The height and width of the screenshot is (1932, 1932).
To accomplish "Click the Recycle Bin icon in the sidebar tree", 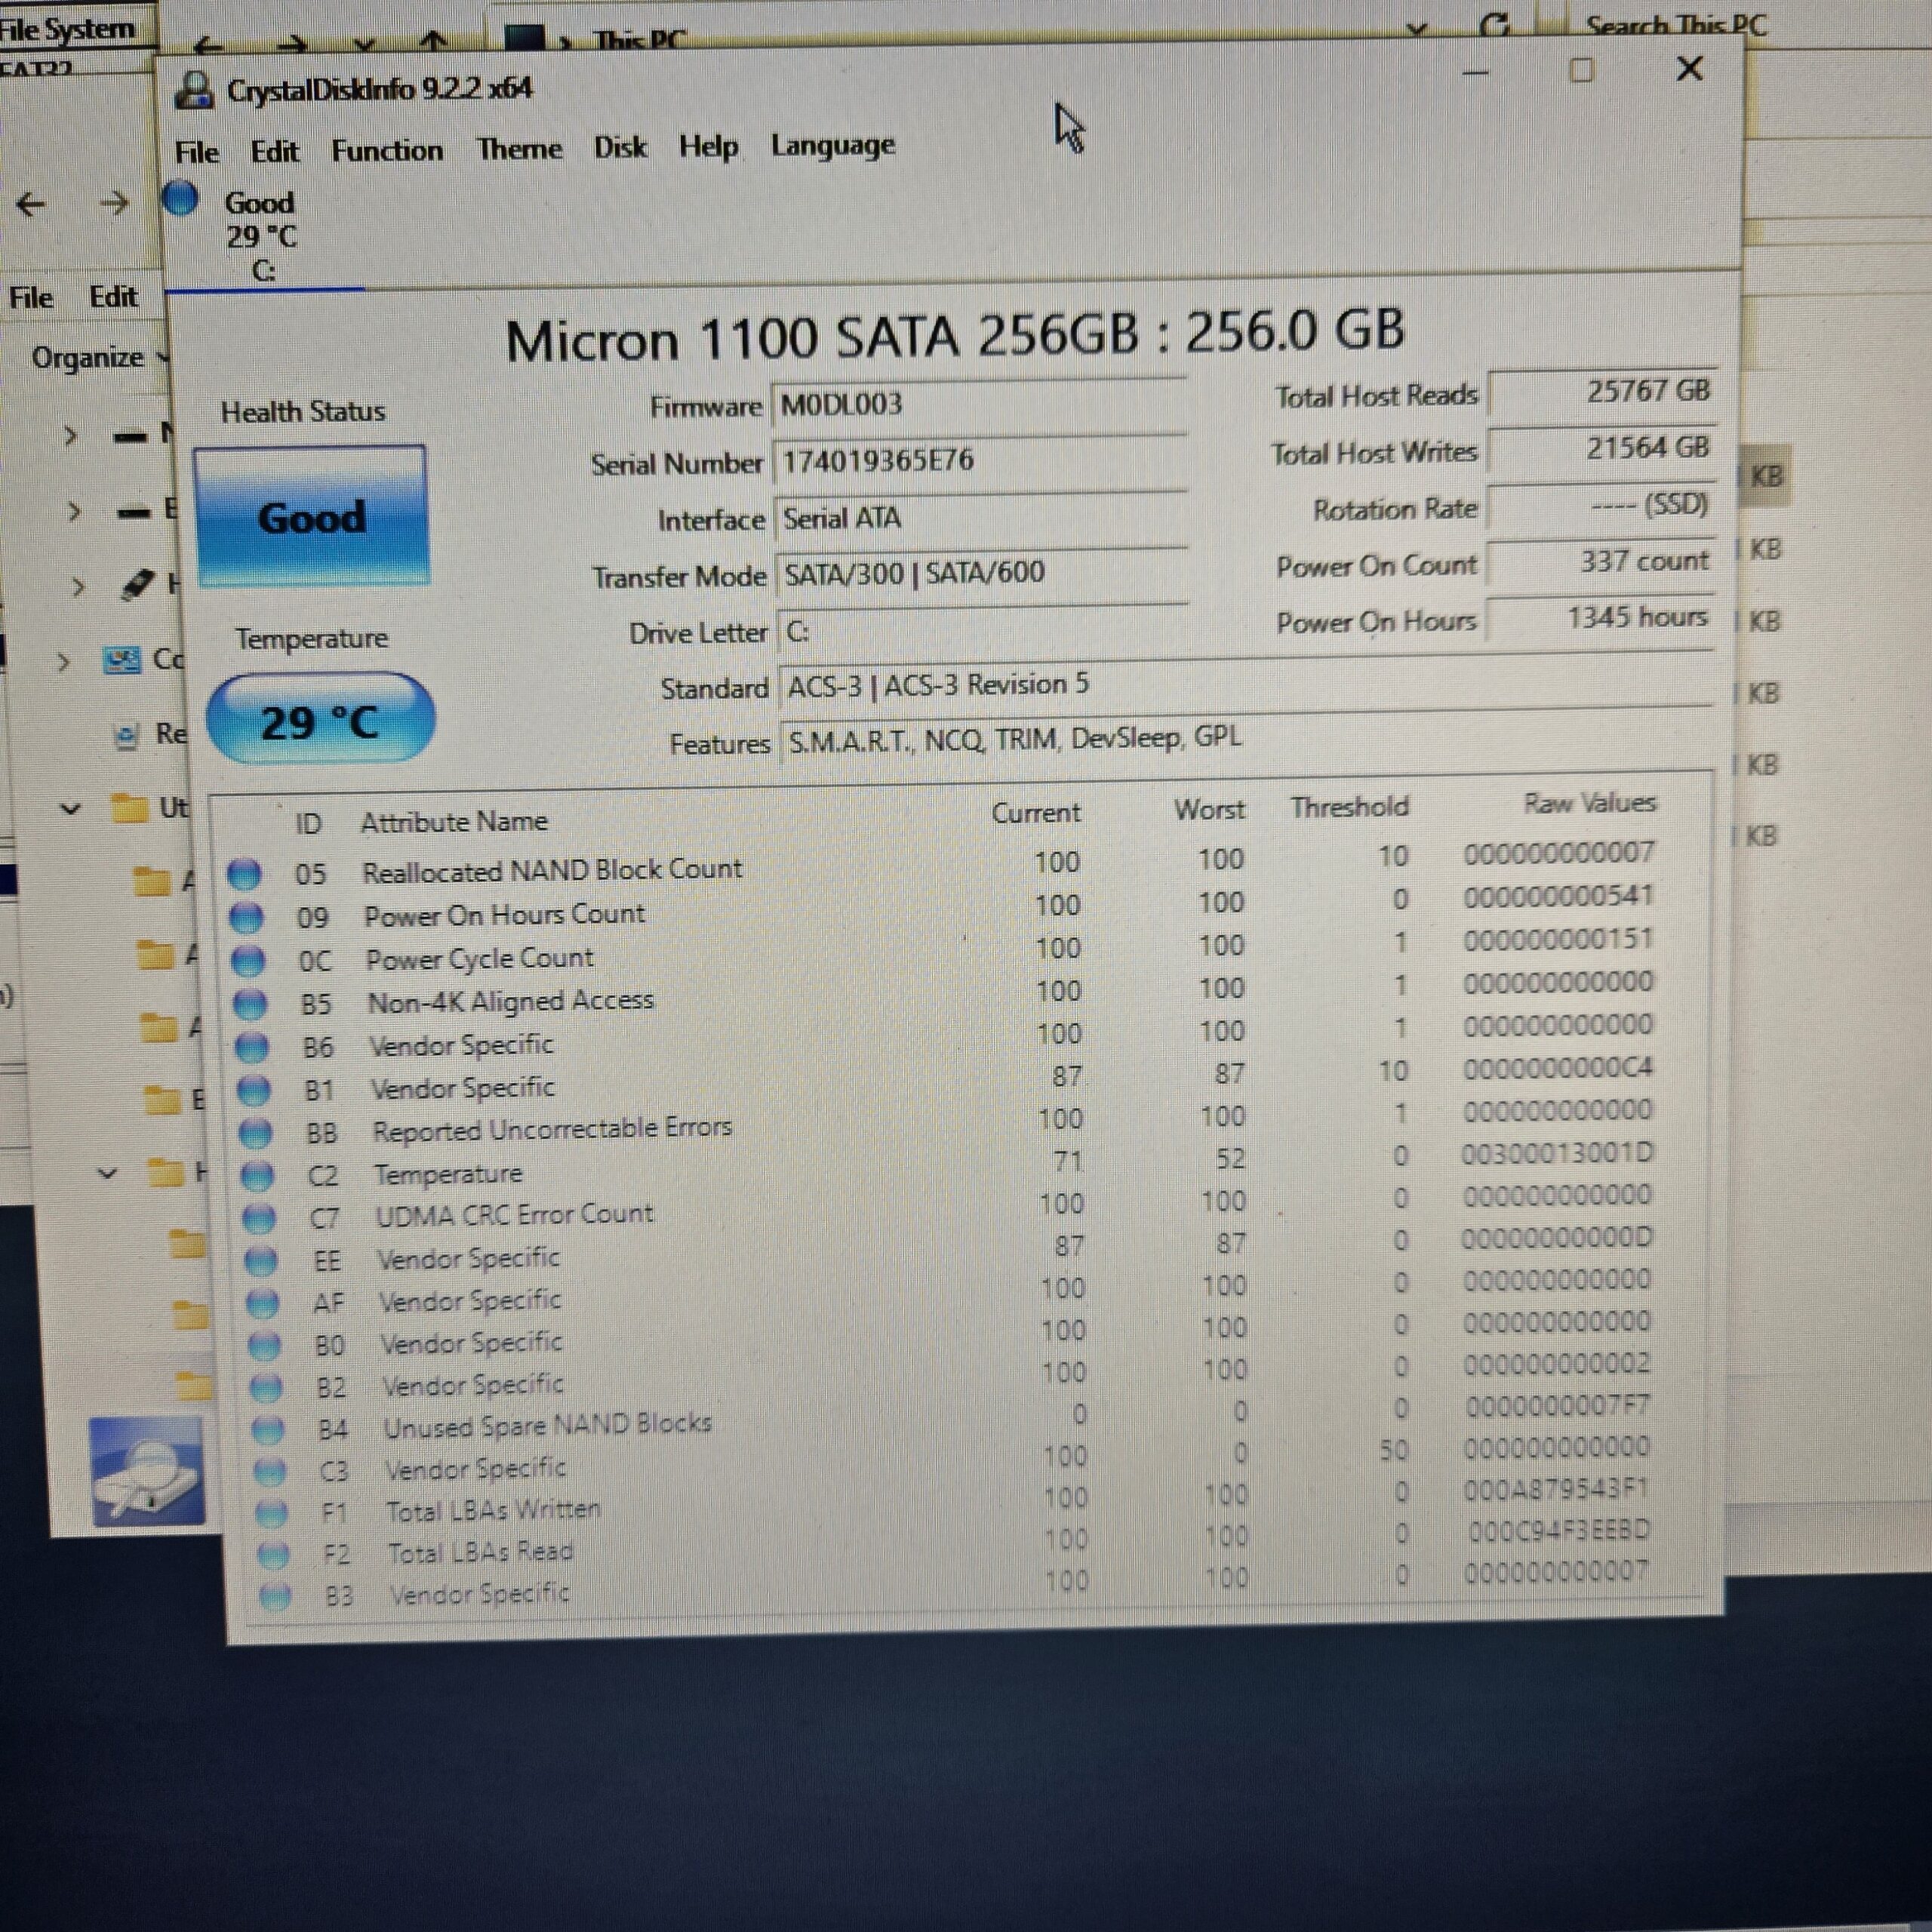I will [127, 734].
